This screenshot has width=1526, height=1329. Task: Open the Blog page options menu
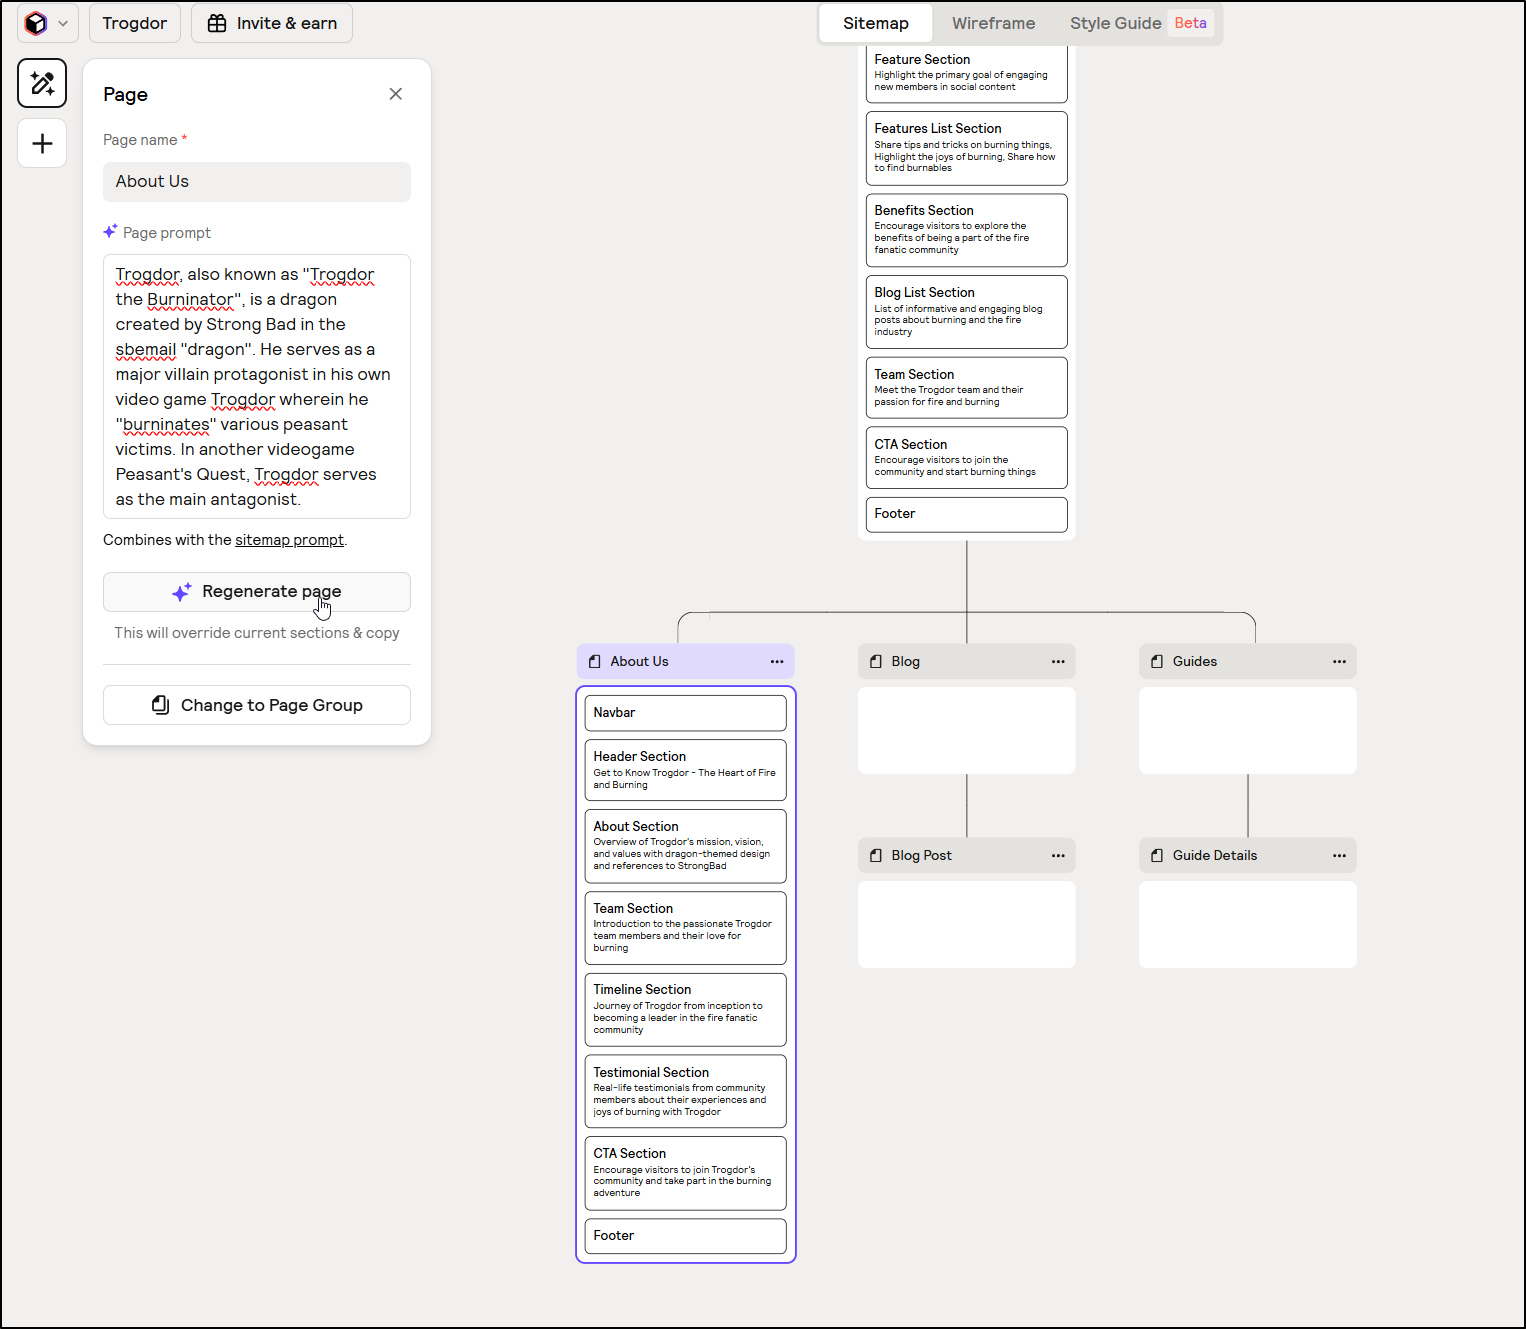pos(1058,662)
